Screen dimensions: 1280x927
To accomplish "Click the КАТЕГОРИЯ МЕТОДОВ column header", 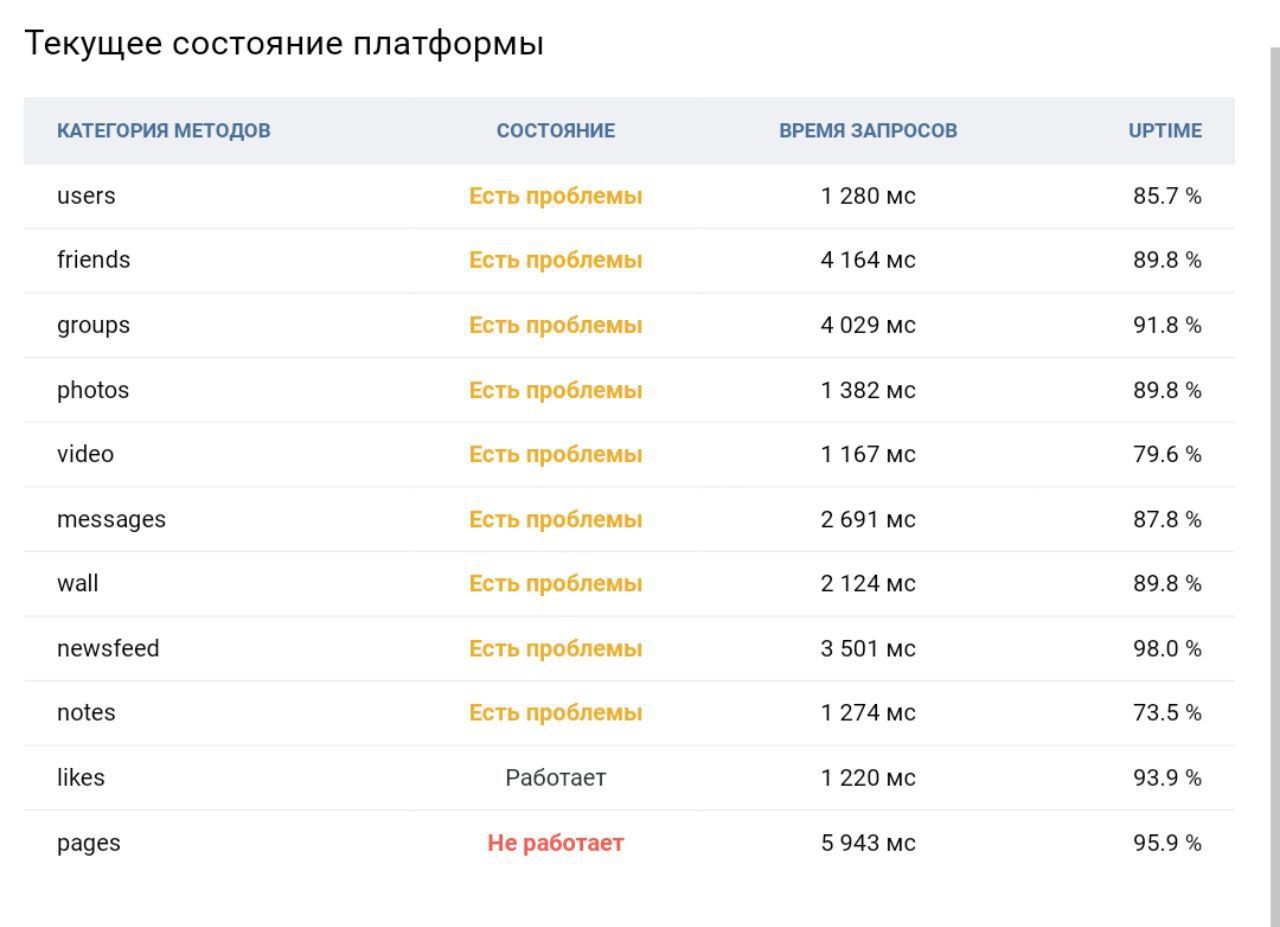I will click(x=163, y=131).
